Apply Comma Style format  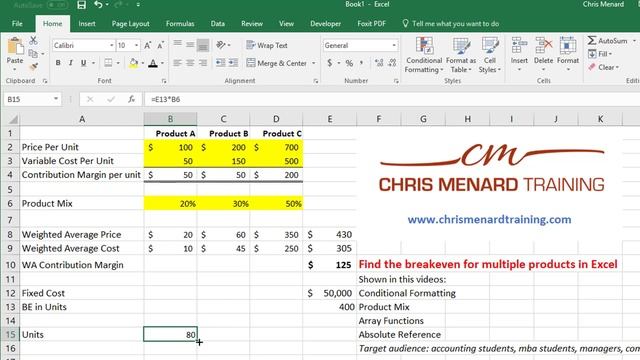click(362, 63)
